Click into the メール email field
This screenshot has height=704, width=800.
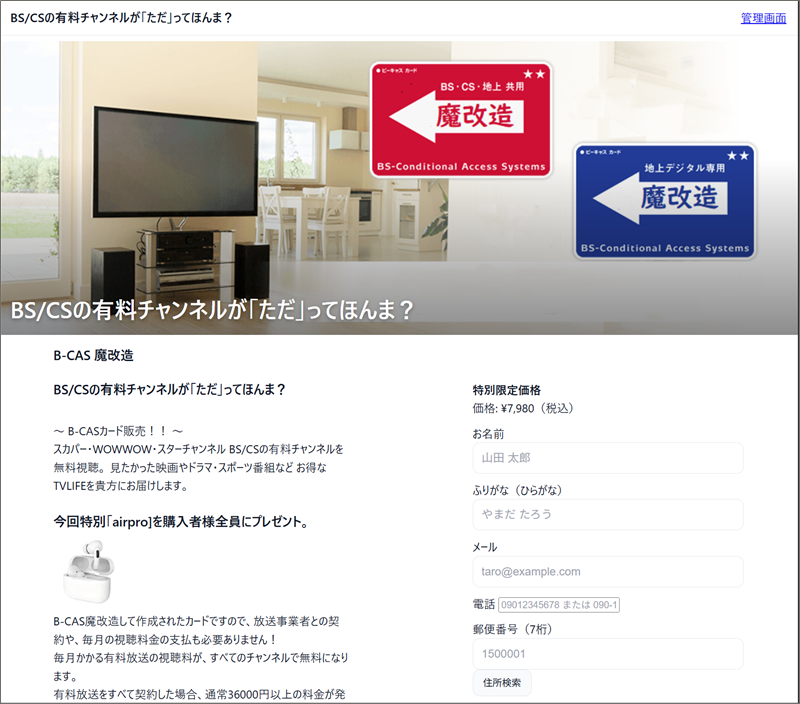click(607, 571)
